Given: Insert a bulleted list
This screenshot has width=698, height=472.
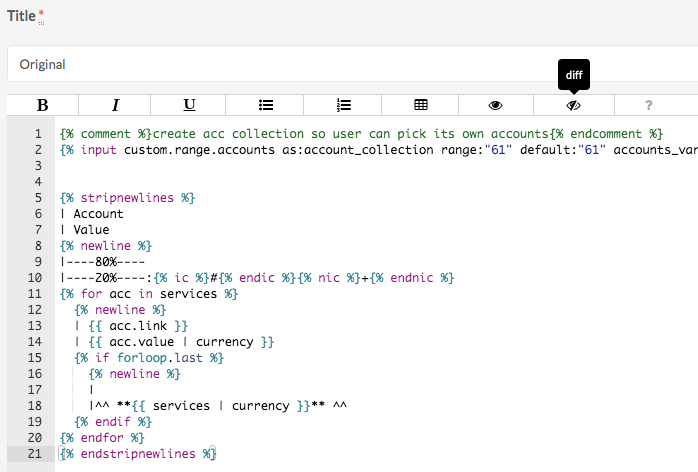Looking at the screenshot, I should [x=265, y=105].
